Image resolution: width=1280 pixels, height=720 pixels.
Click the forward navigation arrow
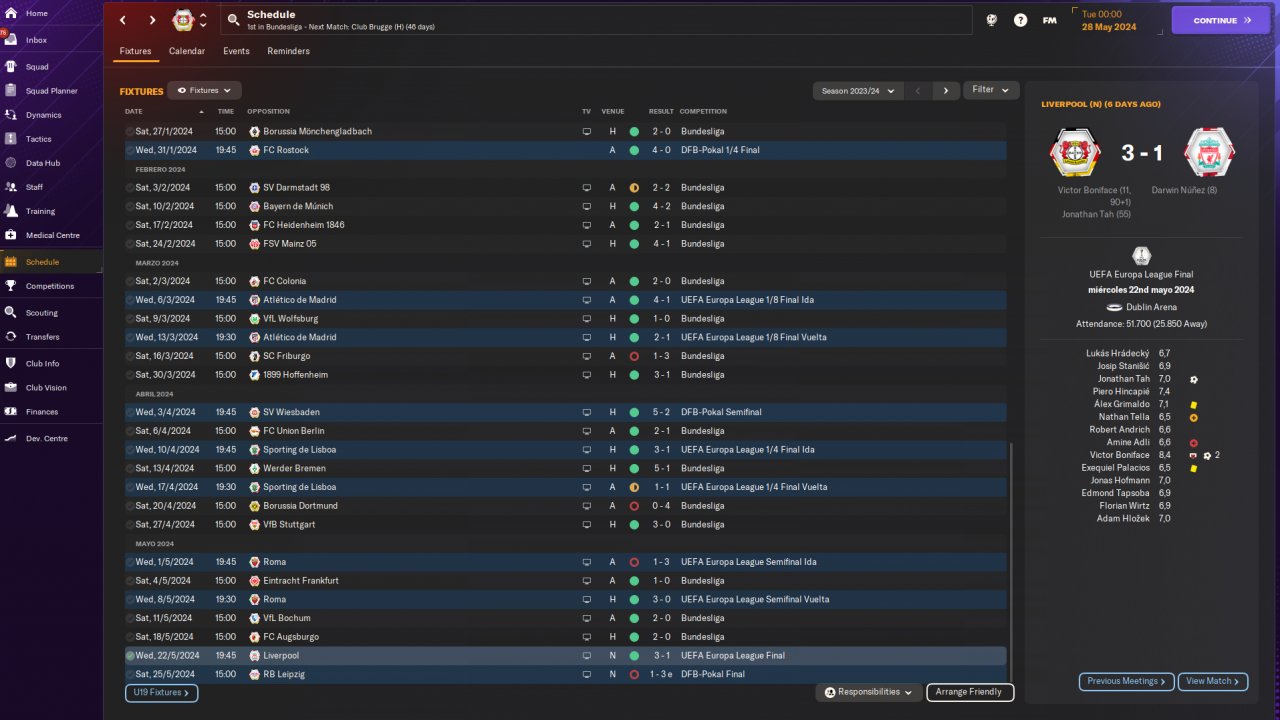(152, 20)
